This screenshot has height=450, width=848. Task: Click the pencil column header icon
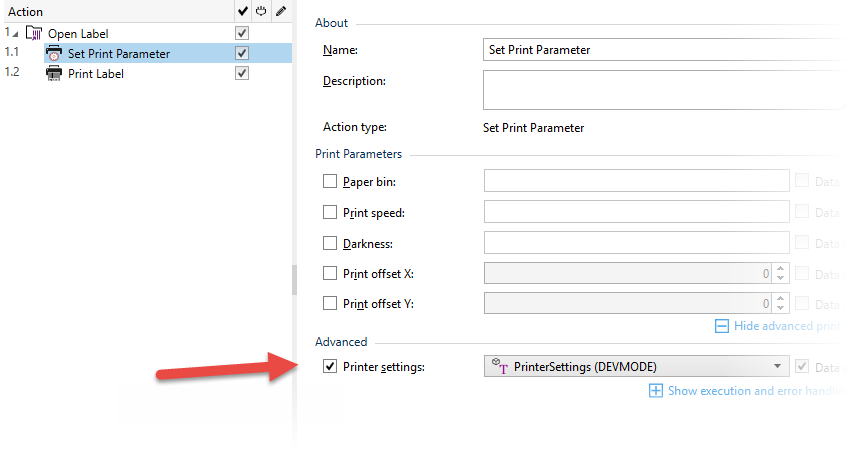click(281, 12)
